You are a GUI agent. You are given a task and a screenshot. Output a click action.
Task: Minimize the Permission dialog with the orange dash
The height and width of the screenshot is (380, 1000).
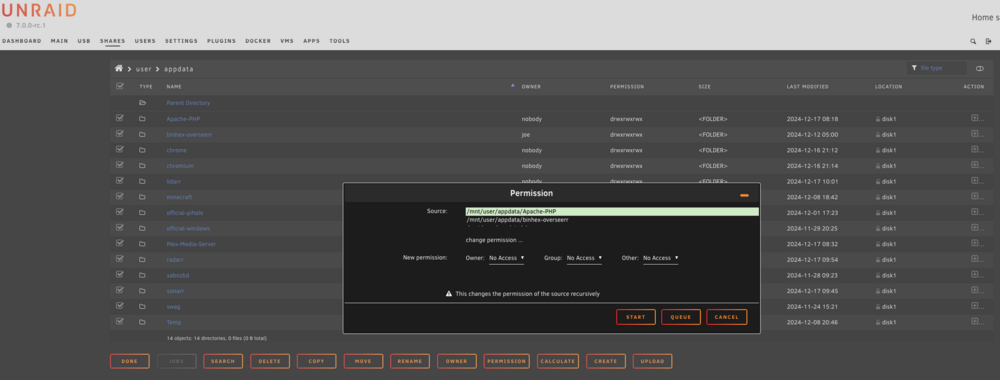click(x=744, y=195)
